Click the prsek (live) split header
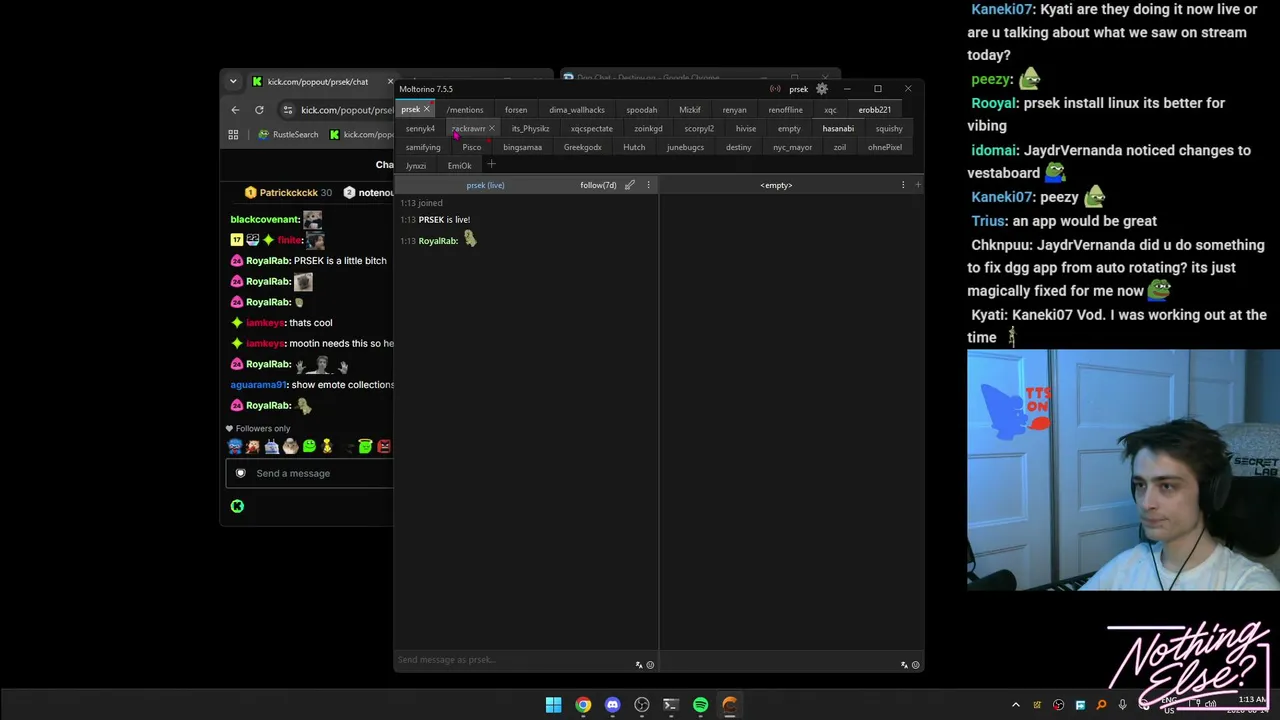Screen dimensions: 1280x720 click(485, 185)
